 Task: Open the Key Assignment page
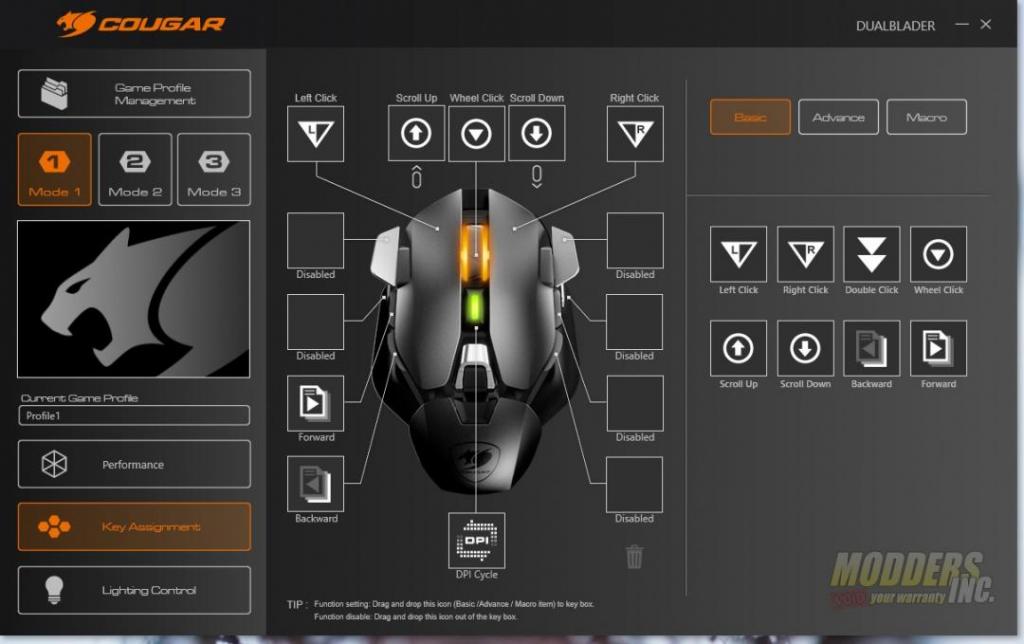(x=134, y=526)
